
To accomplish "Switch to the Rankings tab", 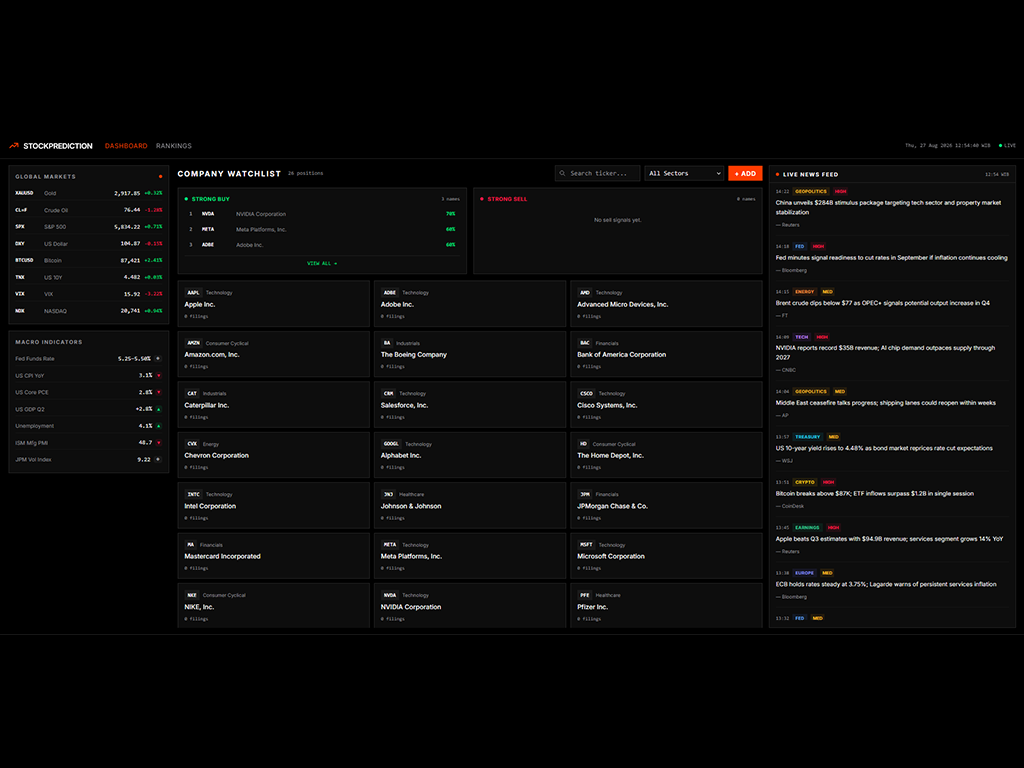I will tap(174, 146).
